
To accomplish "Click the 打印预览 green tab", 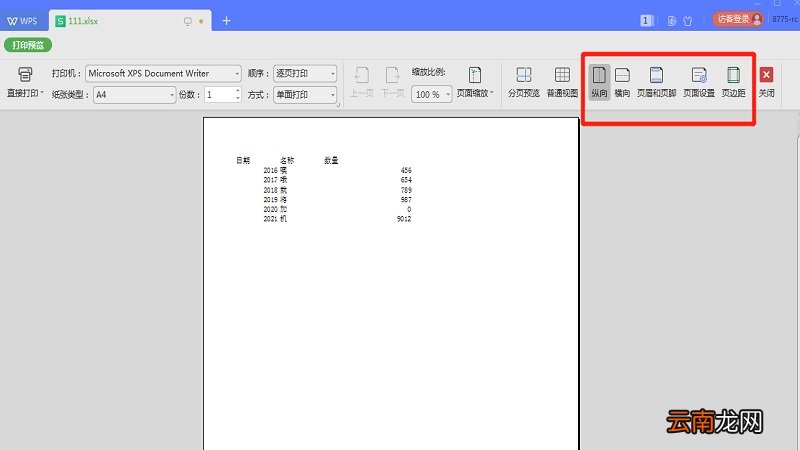I will point(28,45).
